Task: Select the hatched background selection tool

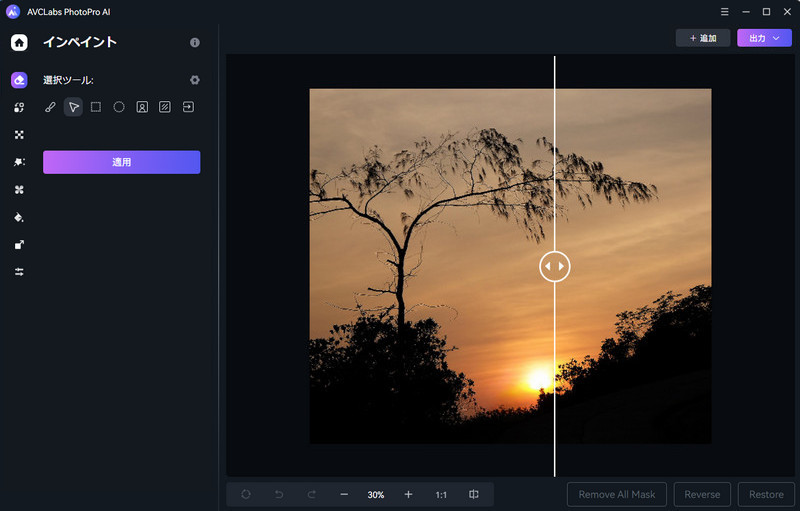Action: click(x=165, y=107)
